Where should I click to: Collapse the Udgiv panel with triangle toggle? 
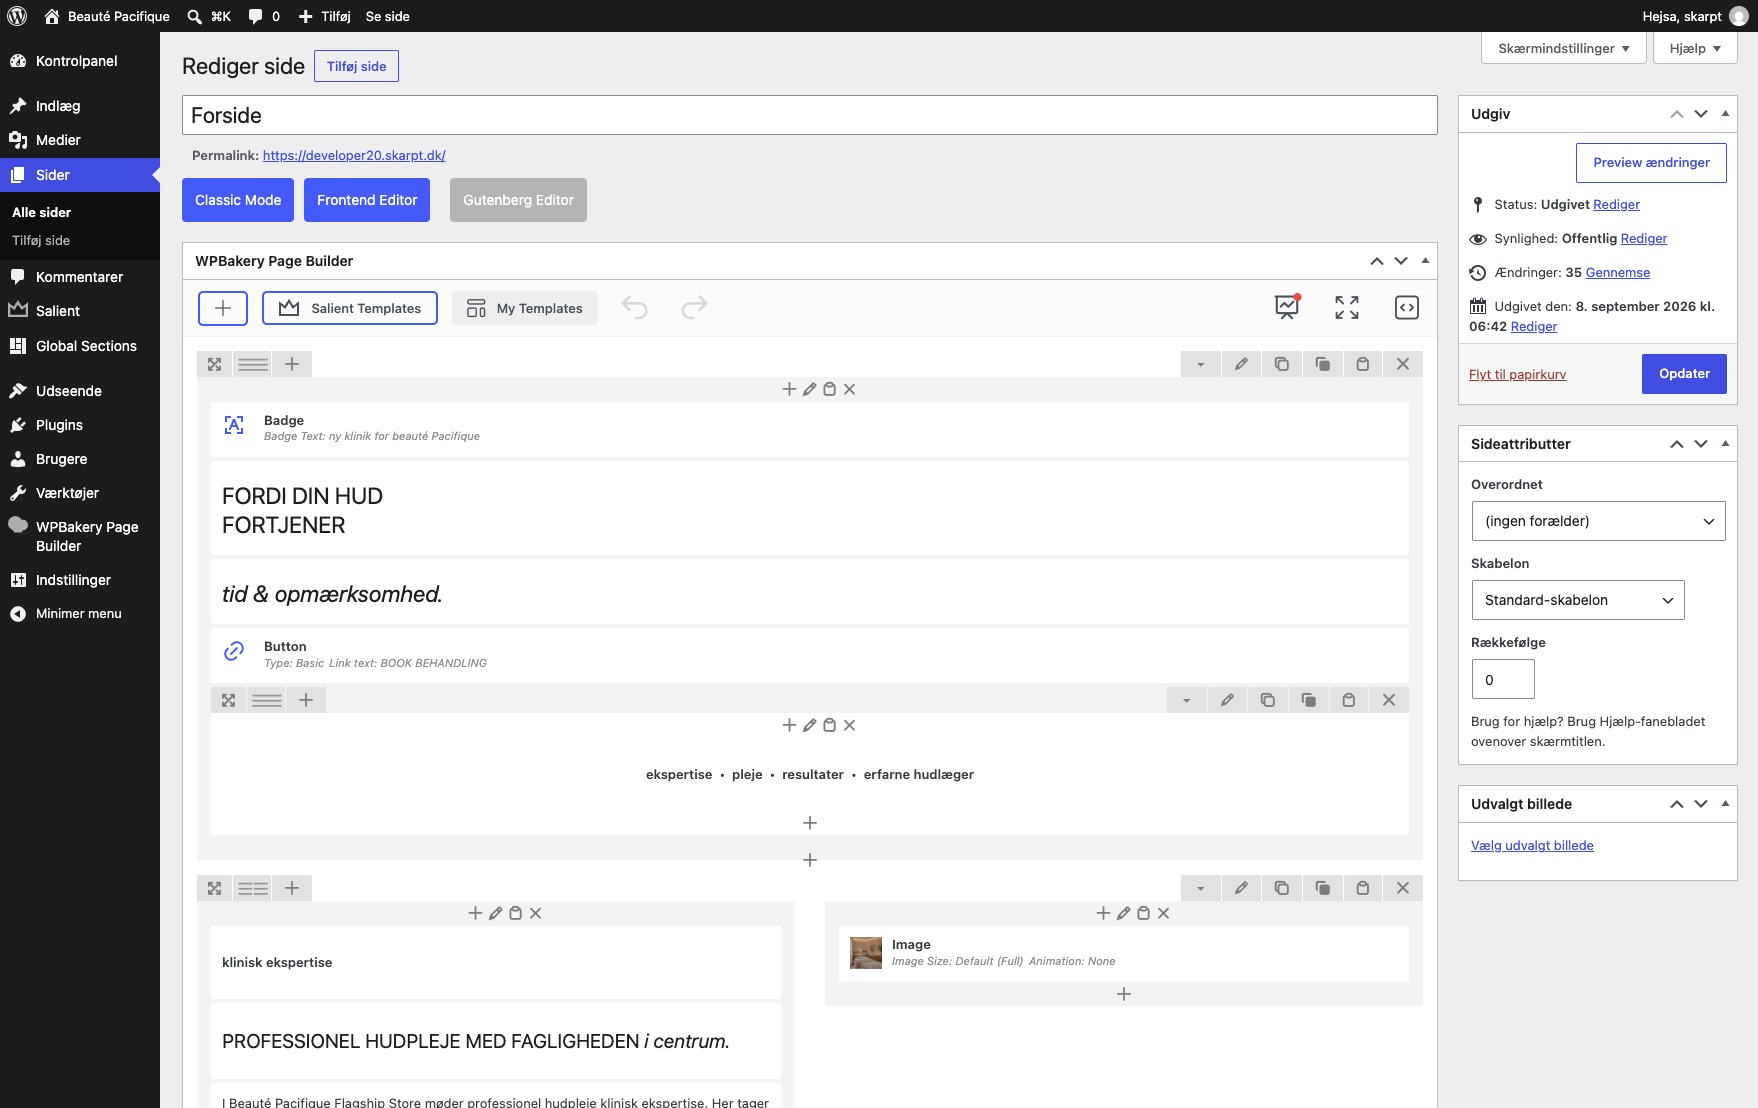pyautogui.click(x=1725, y=114)
